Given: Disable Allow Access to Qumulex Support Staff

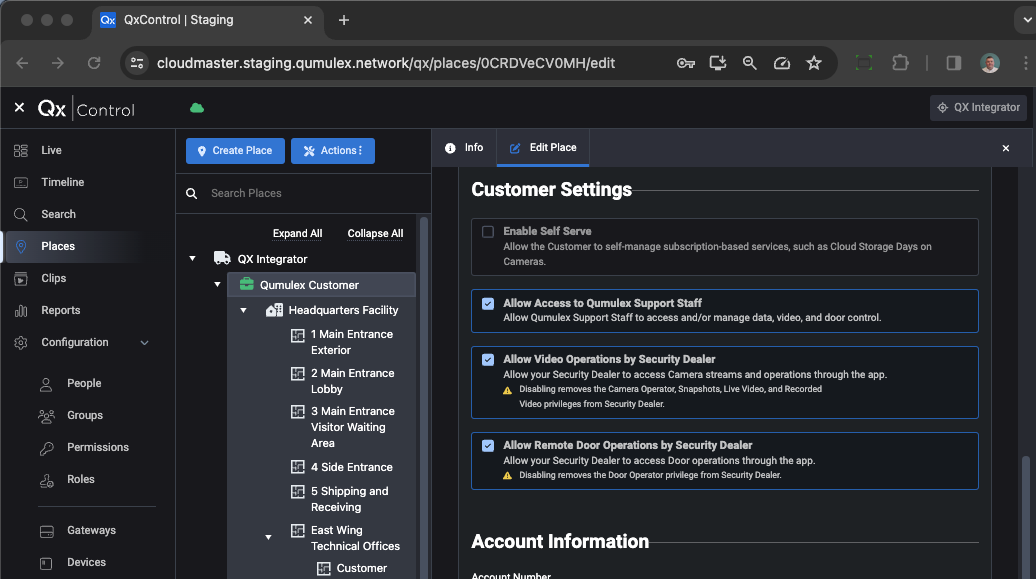Looking at the screenshot, I should pos(487,305).
